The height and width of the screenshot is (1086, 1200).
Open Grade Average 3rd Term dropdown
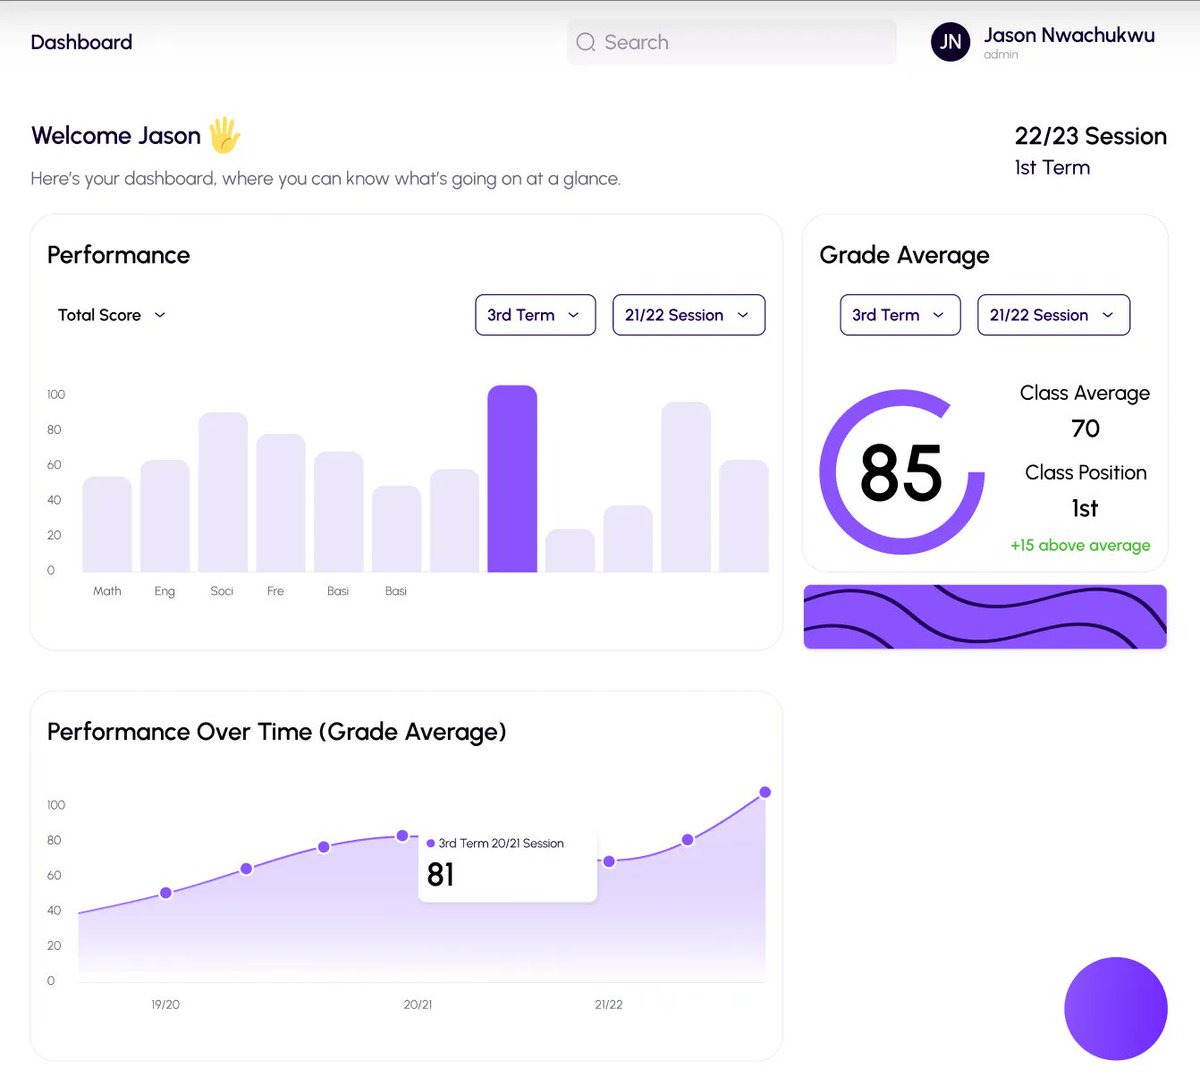(x=900, y=315)
